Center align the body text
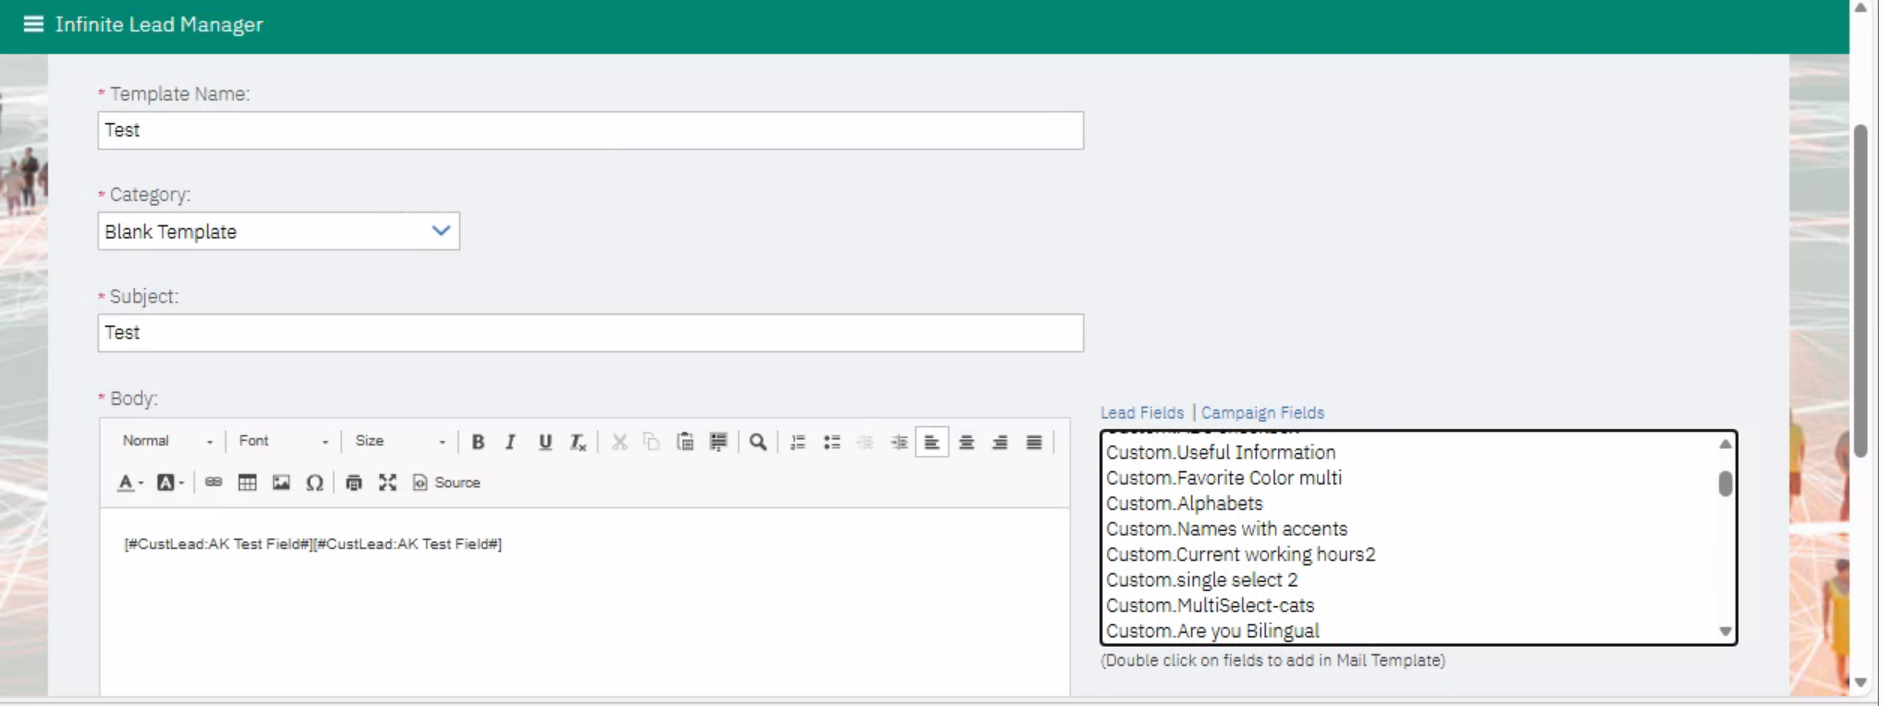This screenshot has width=1884, height=706. pyautogui.click(x=966, y=442)
